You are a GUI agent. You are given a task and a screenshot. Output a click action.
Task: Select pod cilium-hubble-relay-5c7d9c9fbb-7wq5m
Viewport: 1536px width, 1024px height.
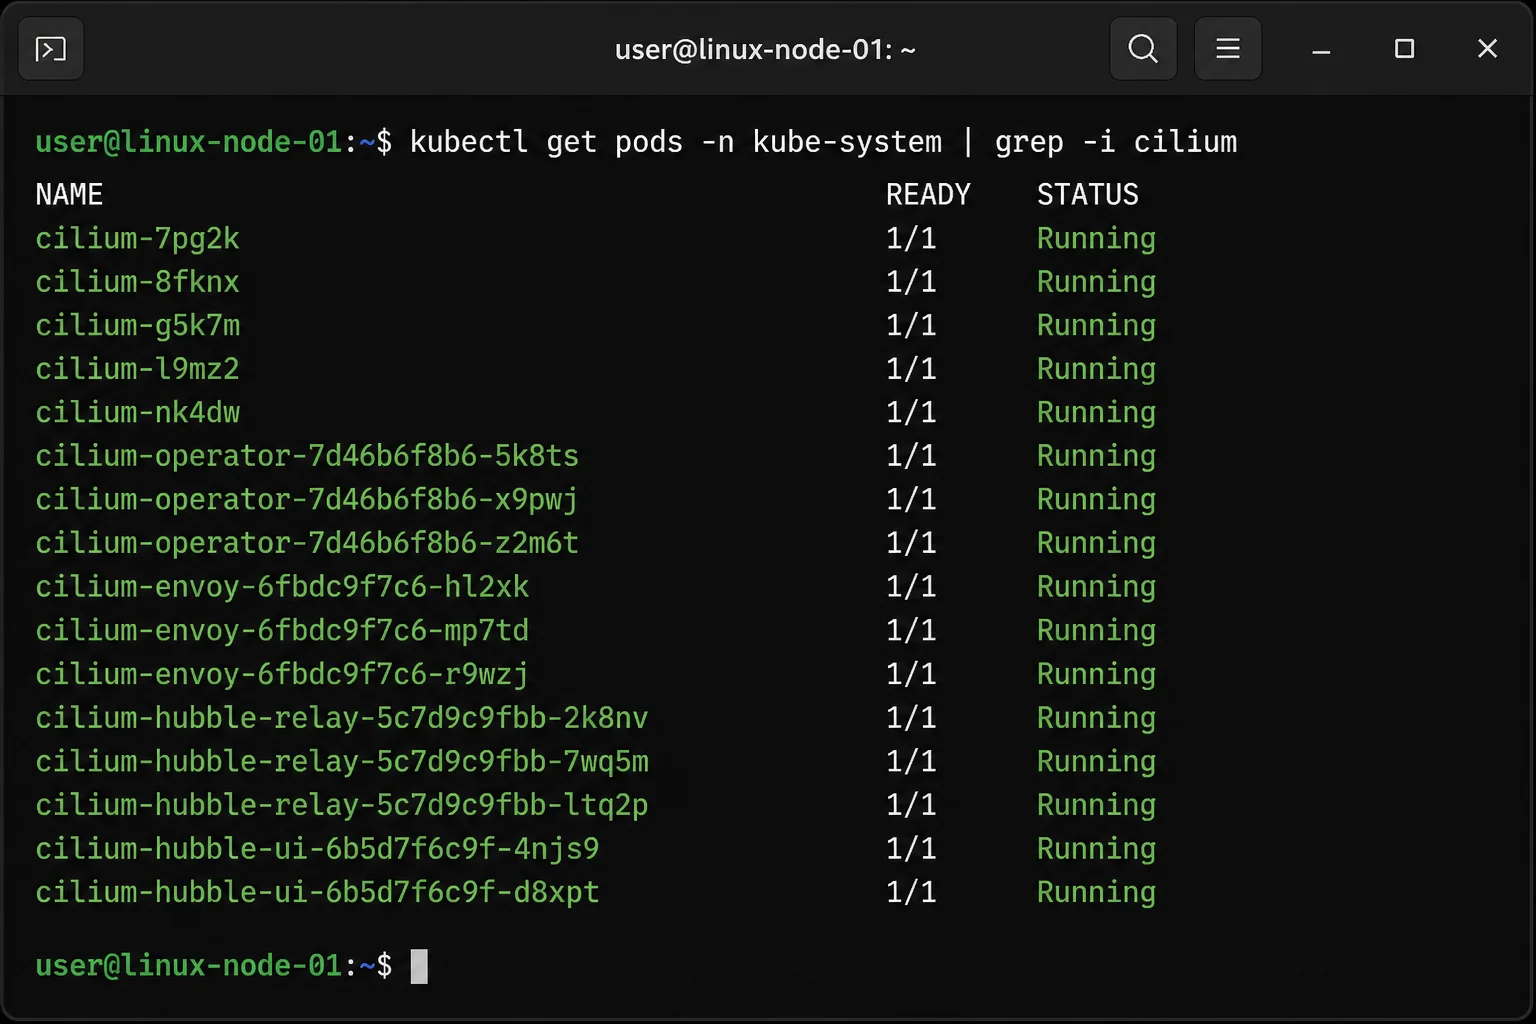click(x=342, y=762)
